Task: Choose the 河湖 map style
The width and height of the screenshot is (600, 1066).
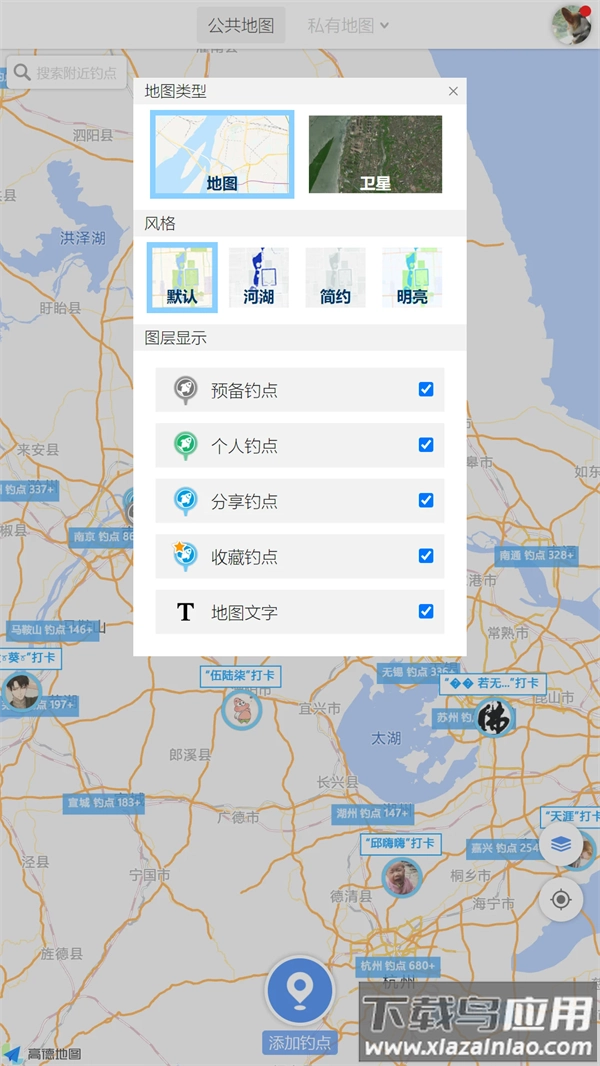Action: click(x=259, y=277)
